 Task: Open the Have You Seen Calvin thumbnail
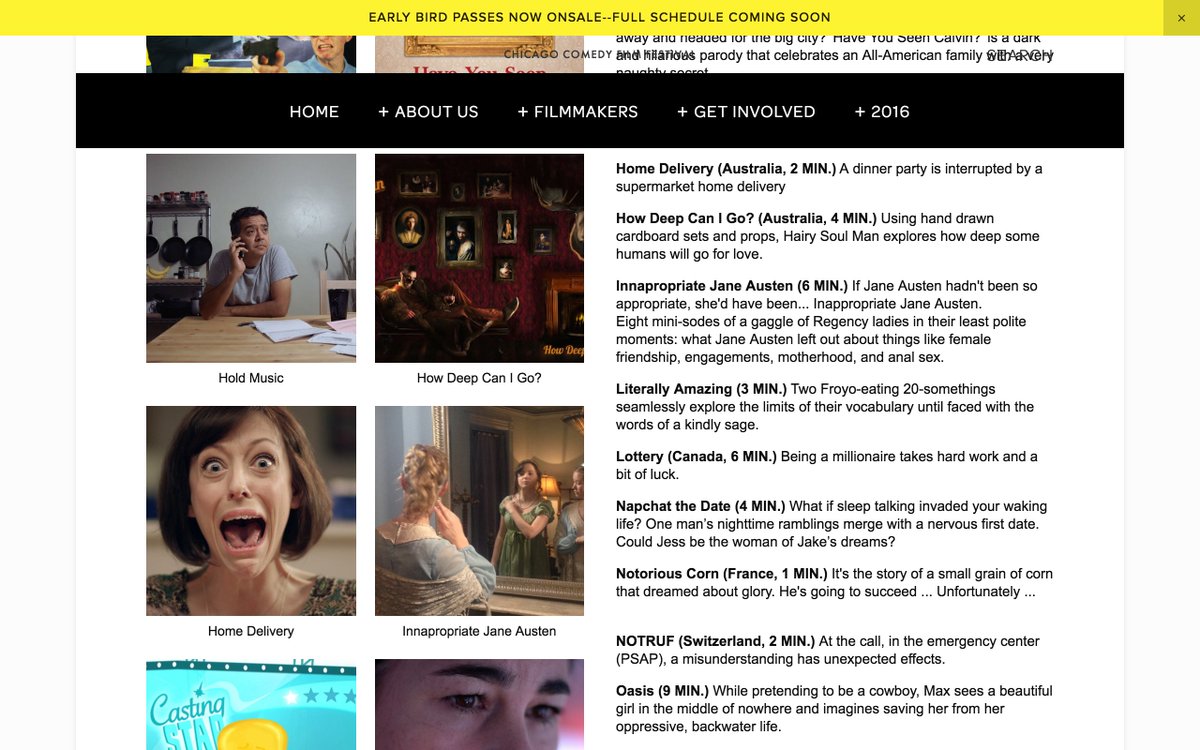[479, 54]
